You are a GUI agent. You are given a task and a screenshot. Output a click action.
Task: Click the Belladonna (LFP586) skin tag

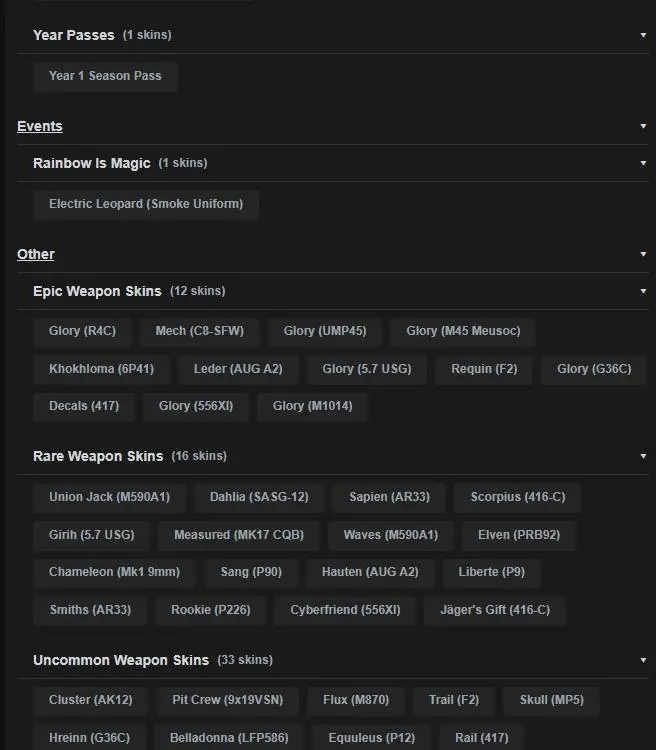229,738
